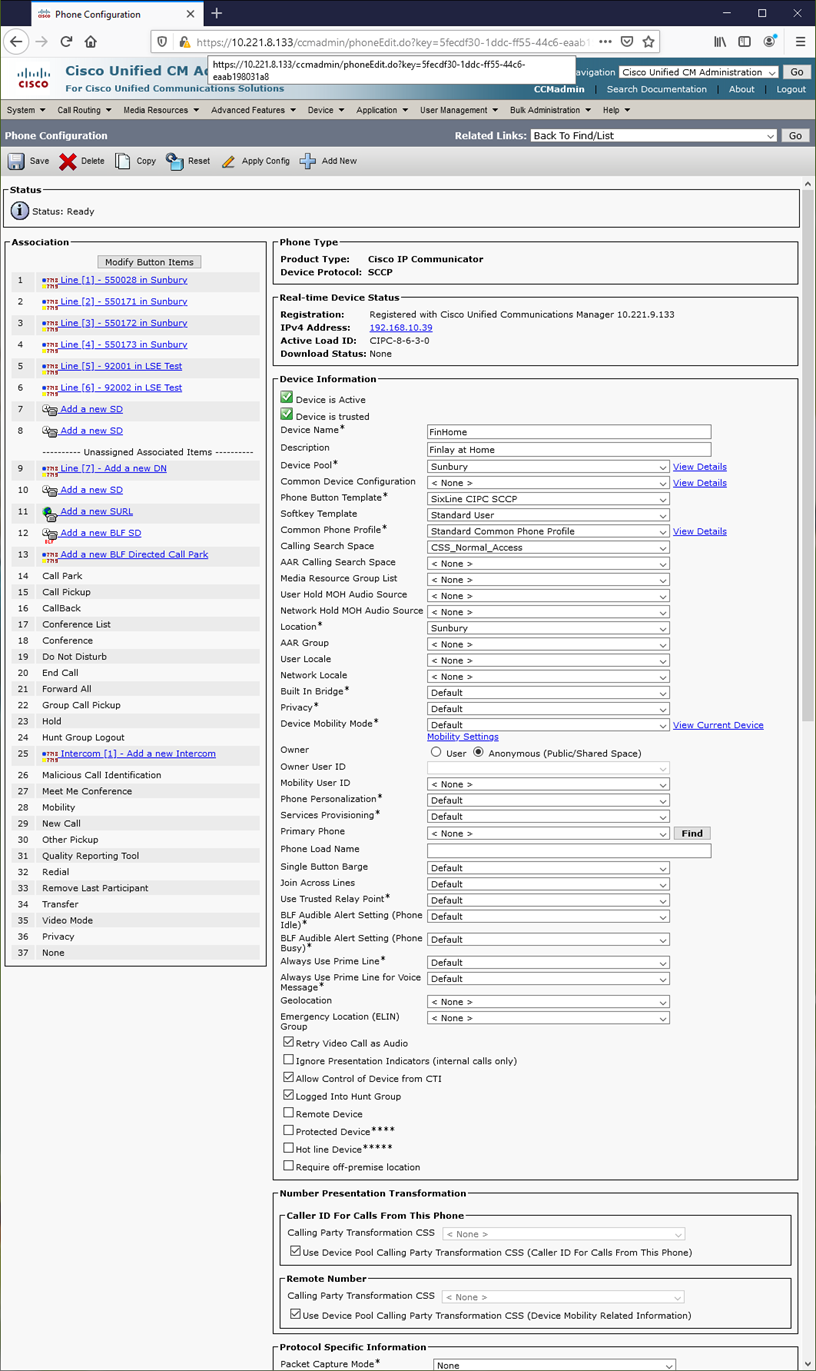Expand the Calling Search Space dropdown
The height and width of the screenshot is (1371, 816).
548,548
